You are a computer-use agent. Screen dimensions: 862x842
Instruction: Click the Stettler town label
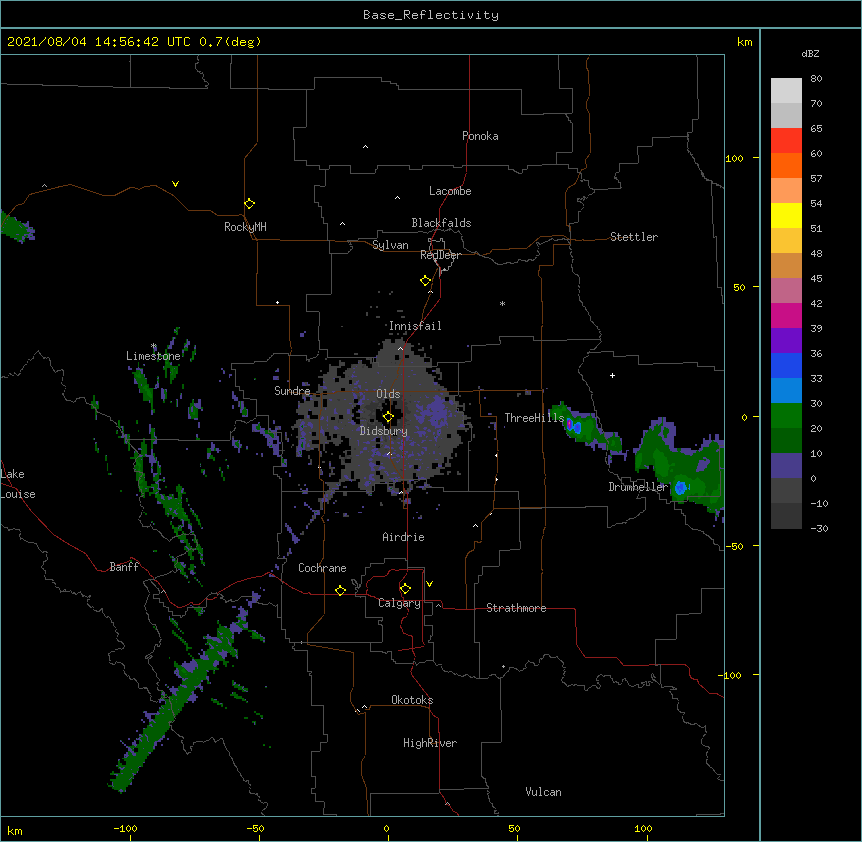click(x=634, y=237)
